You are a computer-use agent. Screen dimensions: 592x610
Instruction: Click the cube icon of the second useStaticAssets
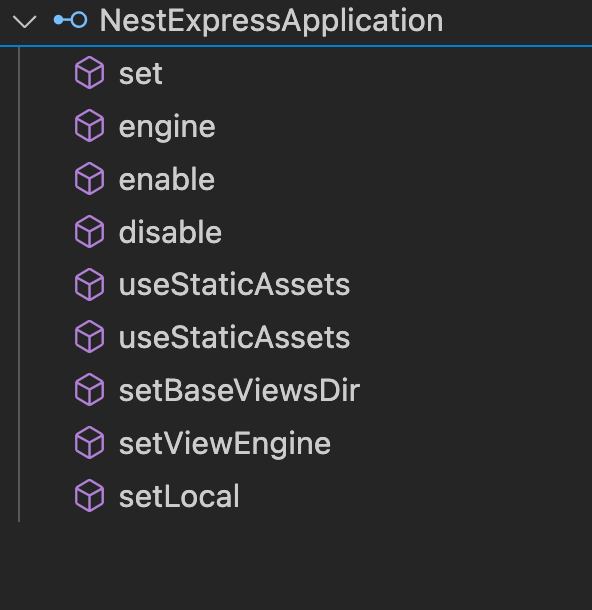[x=89, y=337]
